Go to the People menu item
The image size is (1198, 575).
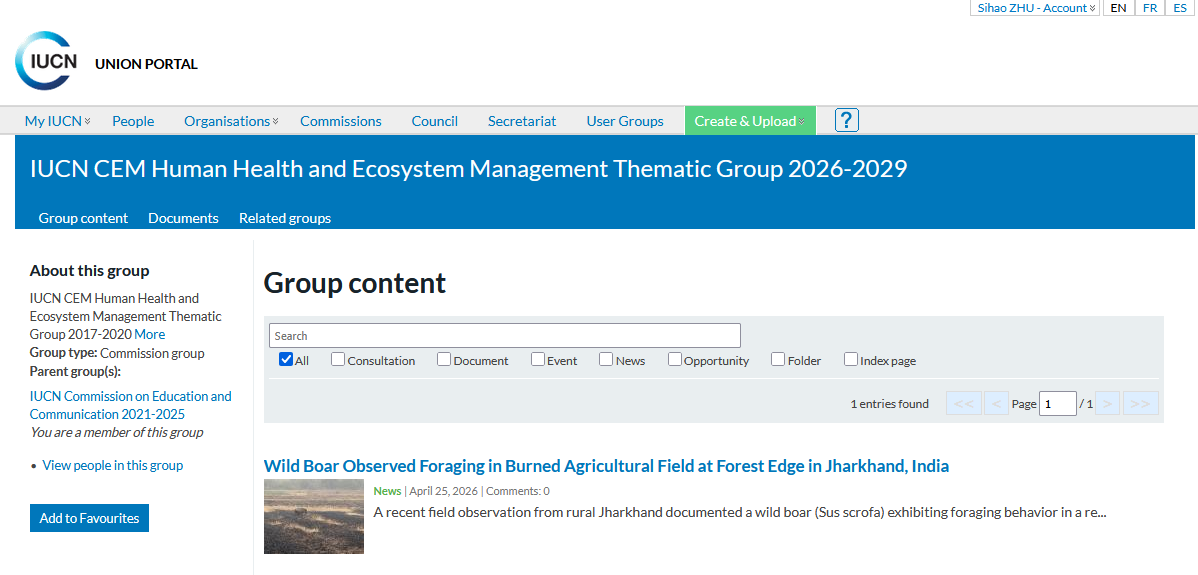coord(133,121)
